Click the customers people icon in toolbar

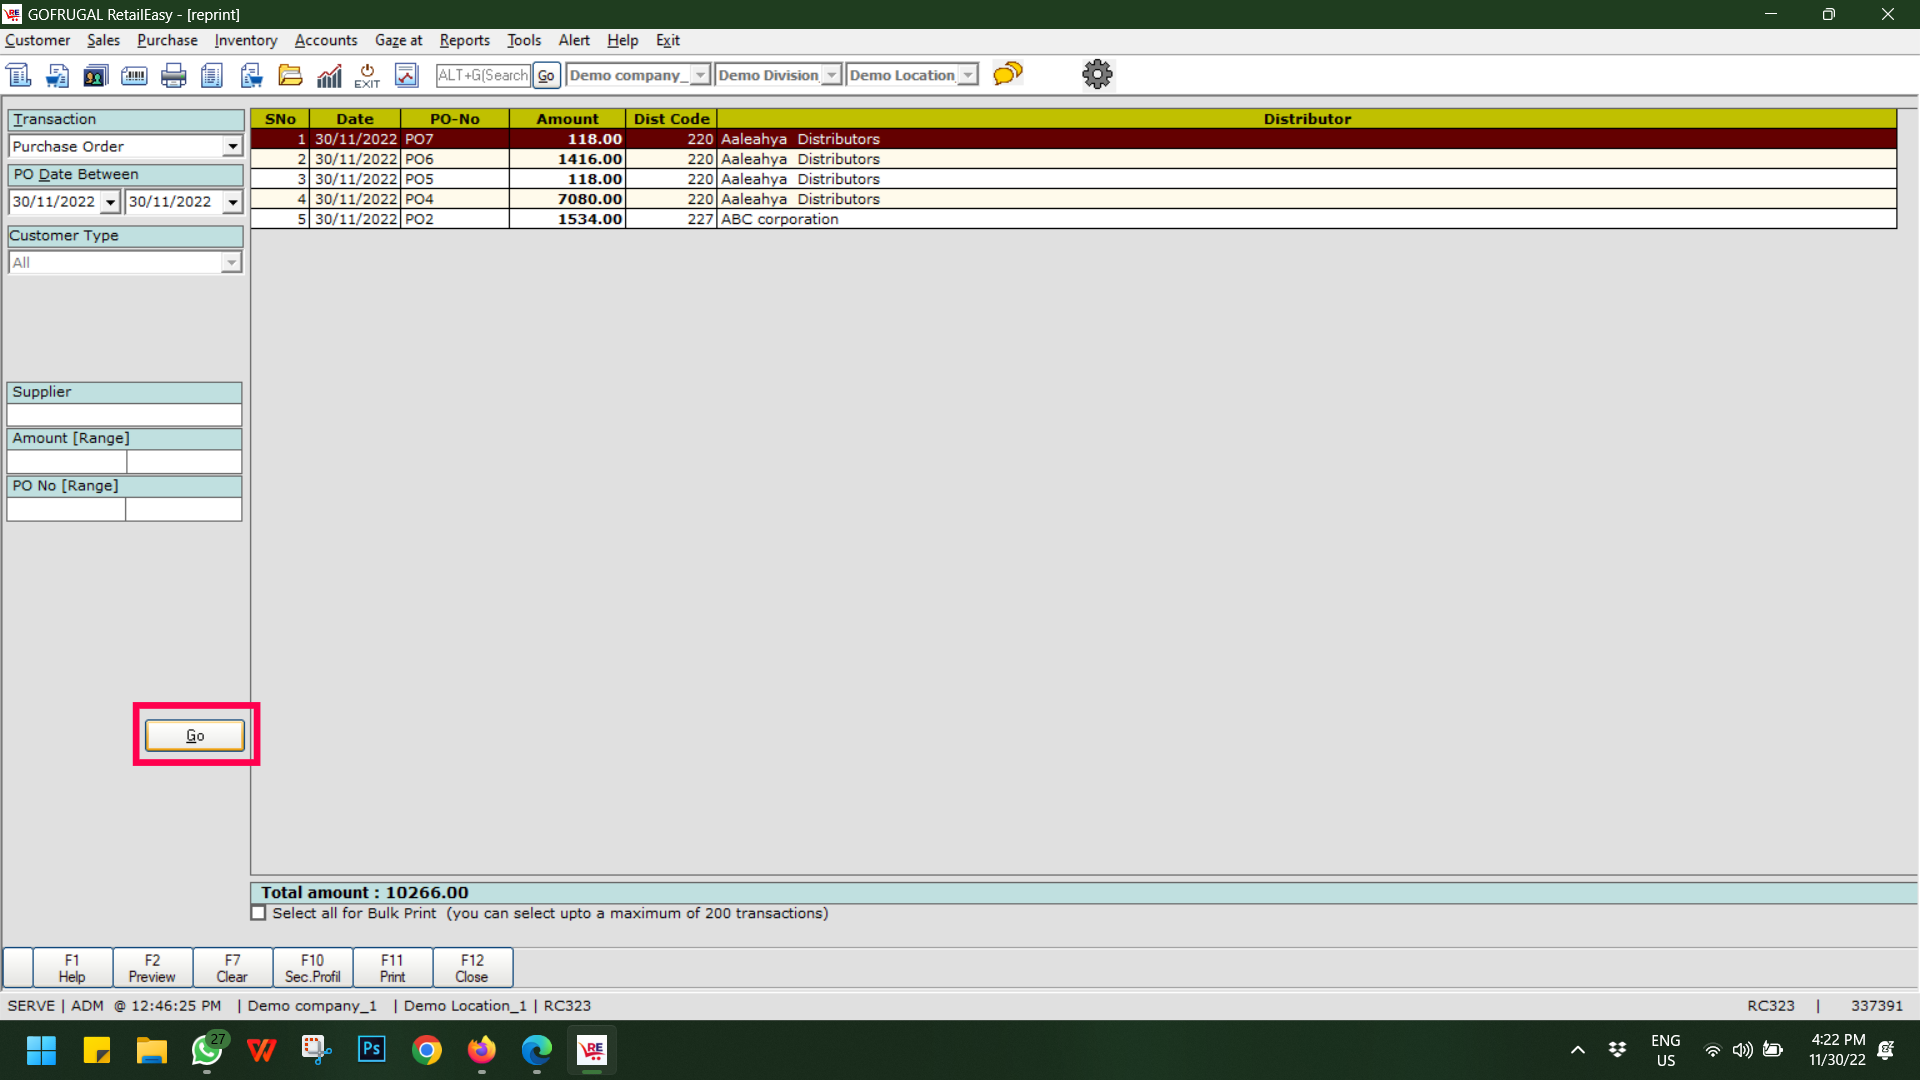coord(96,75)
